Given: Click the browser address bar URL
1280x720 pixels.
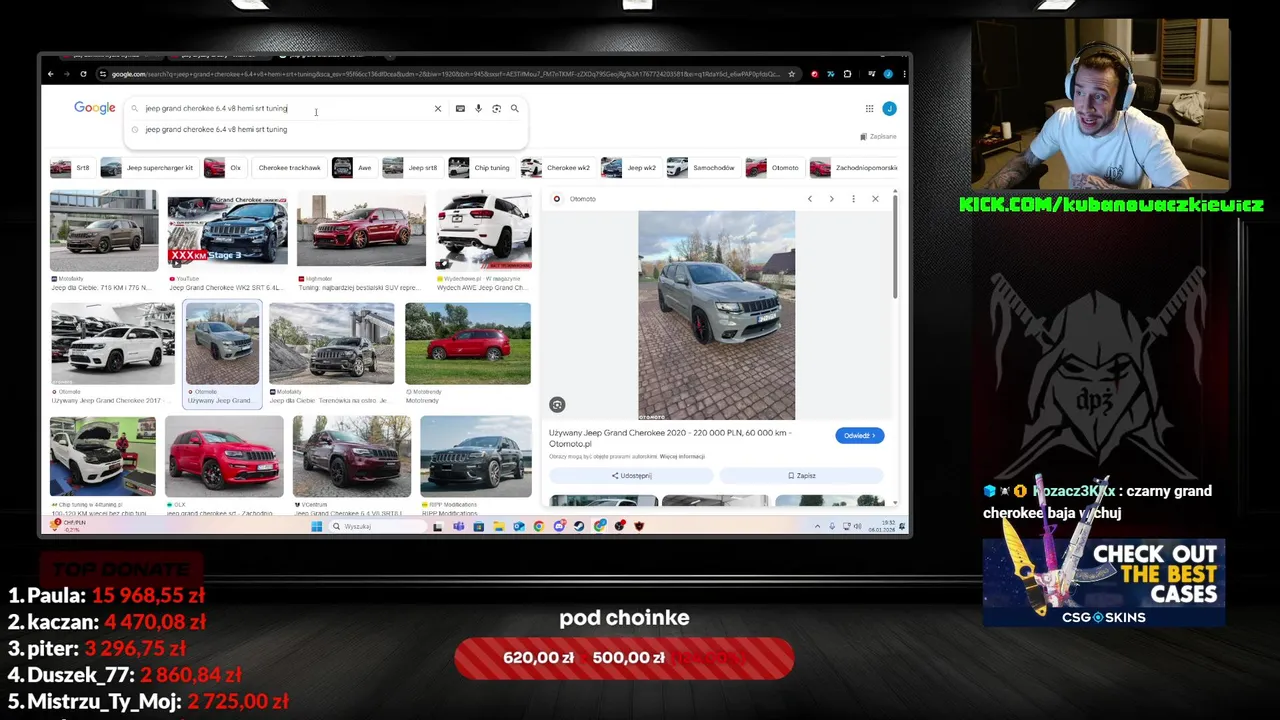Looking at the screenshot, I should coord(445,74).
